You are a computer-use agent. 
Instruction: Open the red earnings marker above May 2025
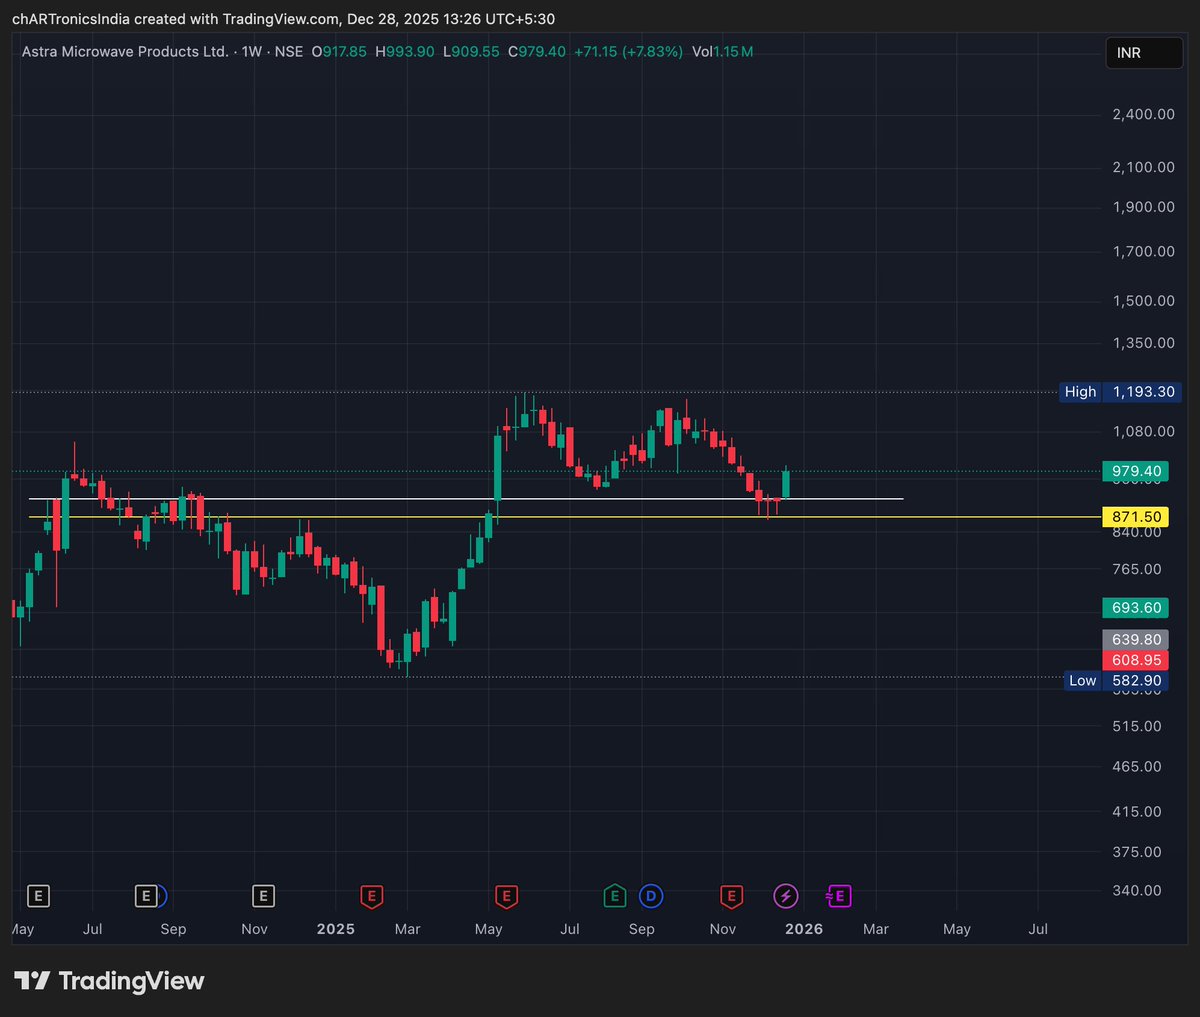tap(506, 896)
